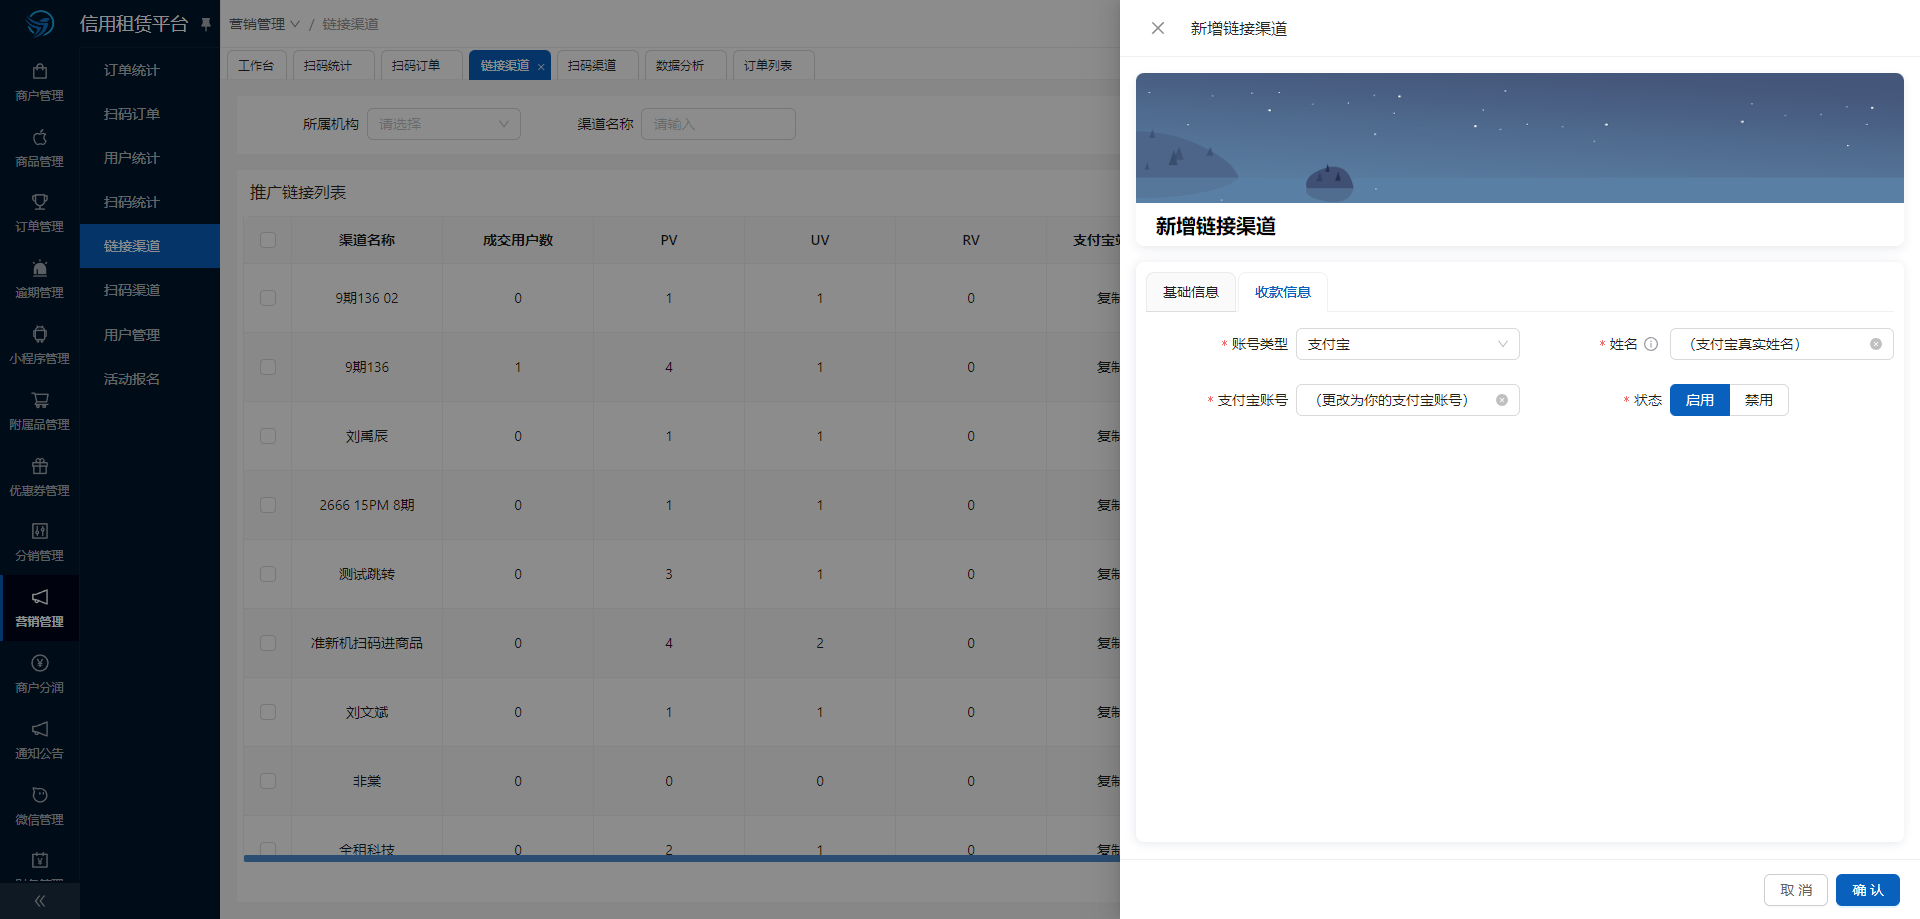The height and width of the screenshot is (919, 1920).
Task: Open the 工作台 page tab
Action: coord(256,65)
